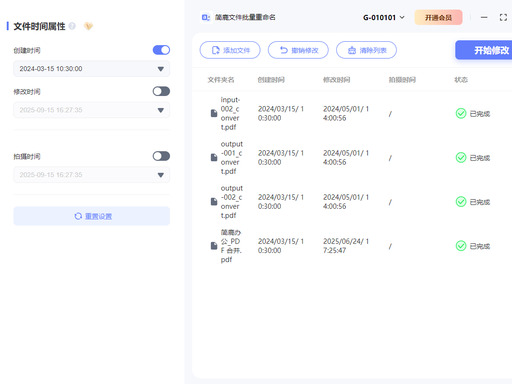Select file name output-001_convert.pdf
The height and width of the screenshot is (384, 512).
232,158
